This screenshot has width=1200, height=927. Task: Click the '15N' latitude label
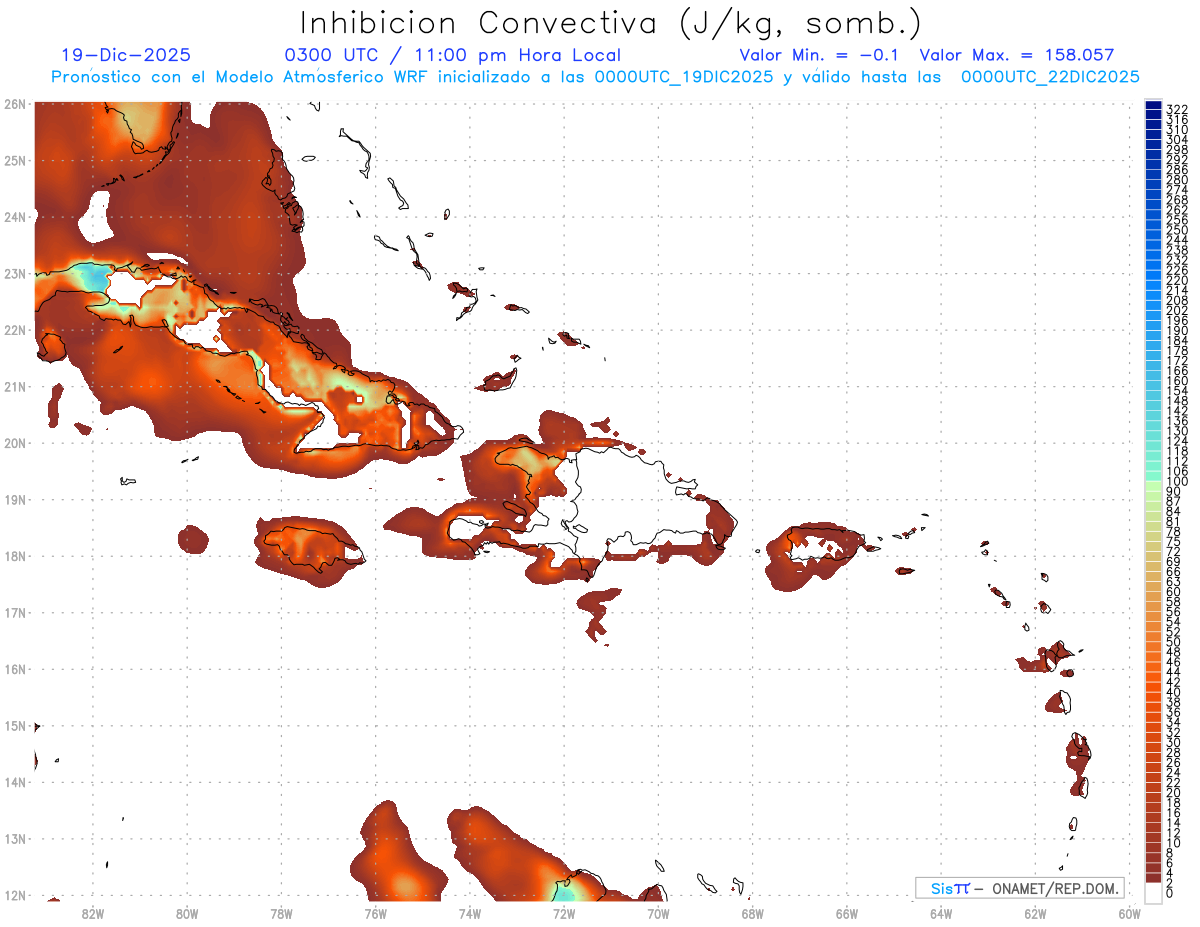coord(14,725)
